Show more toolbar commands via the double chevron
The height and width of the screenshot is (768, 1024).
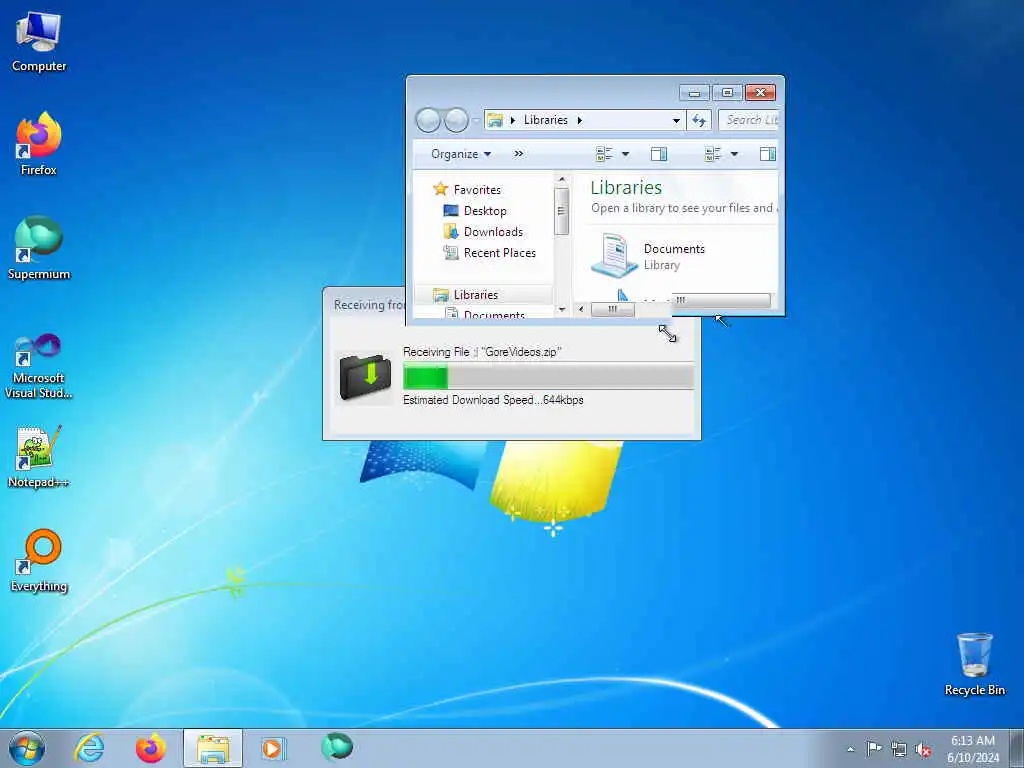[x=519, y=154]
